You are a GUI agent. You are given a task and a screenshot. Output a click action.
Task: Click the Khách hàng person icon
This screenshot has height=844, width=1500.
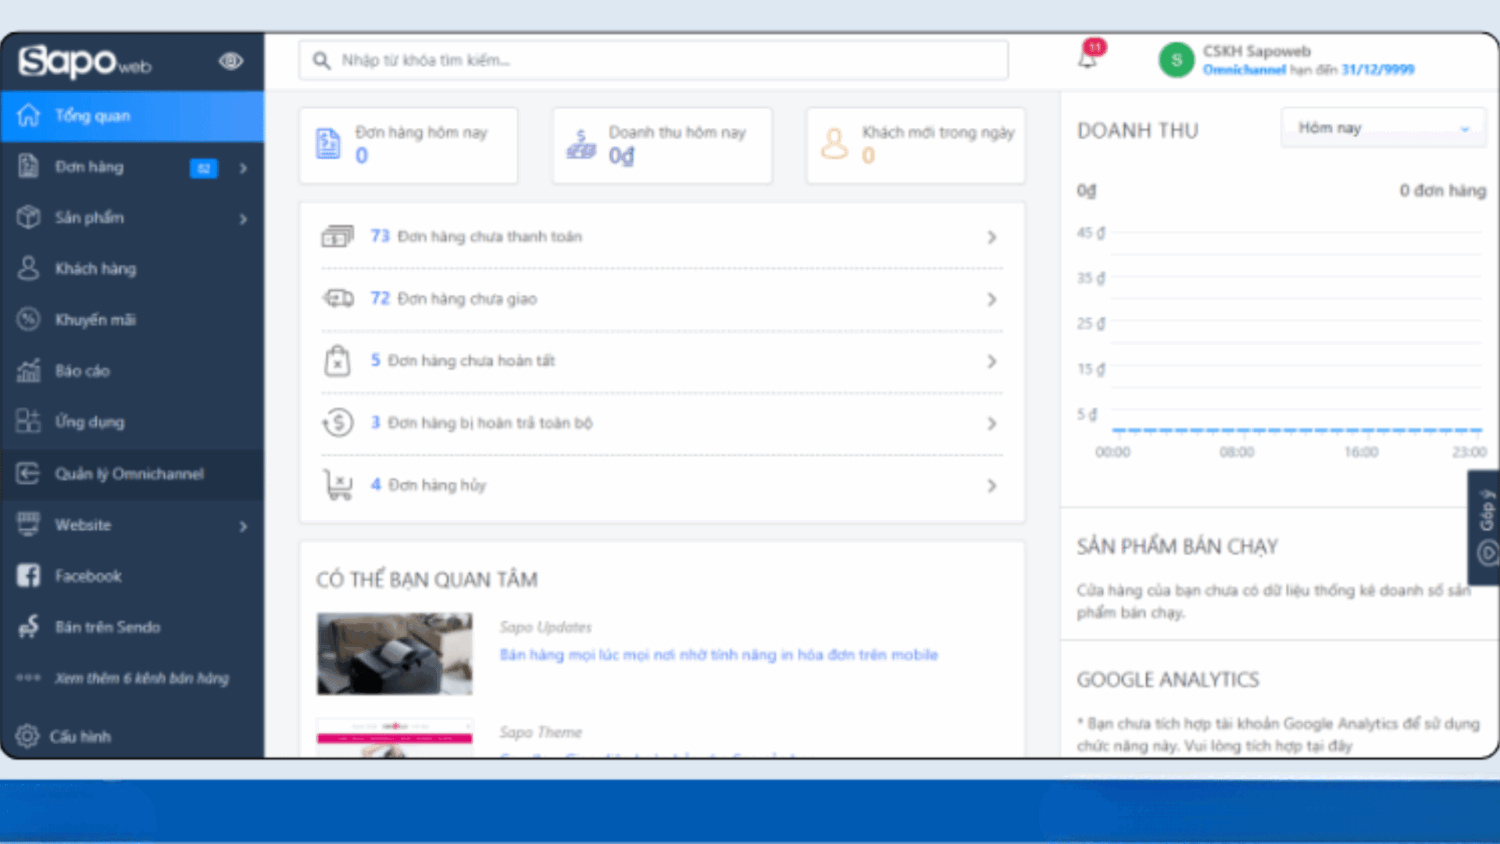coord(28,268)
